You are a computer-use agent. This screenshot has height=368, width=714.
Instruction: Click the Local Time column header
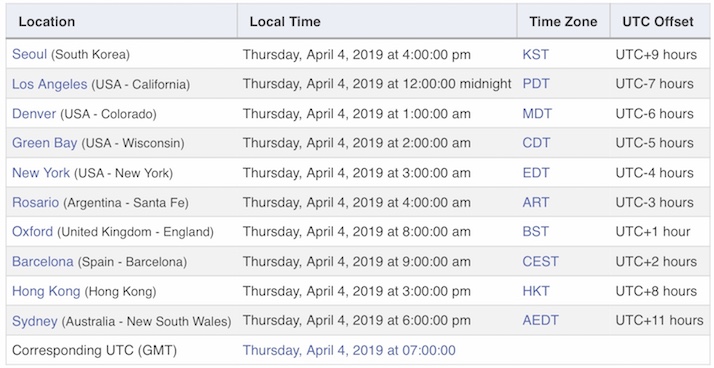(x=285, y=21)
